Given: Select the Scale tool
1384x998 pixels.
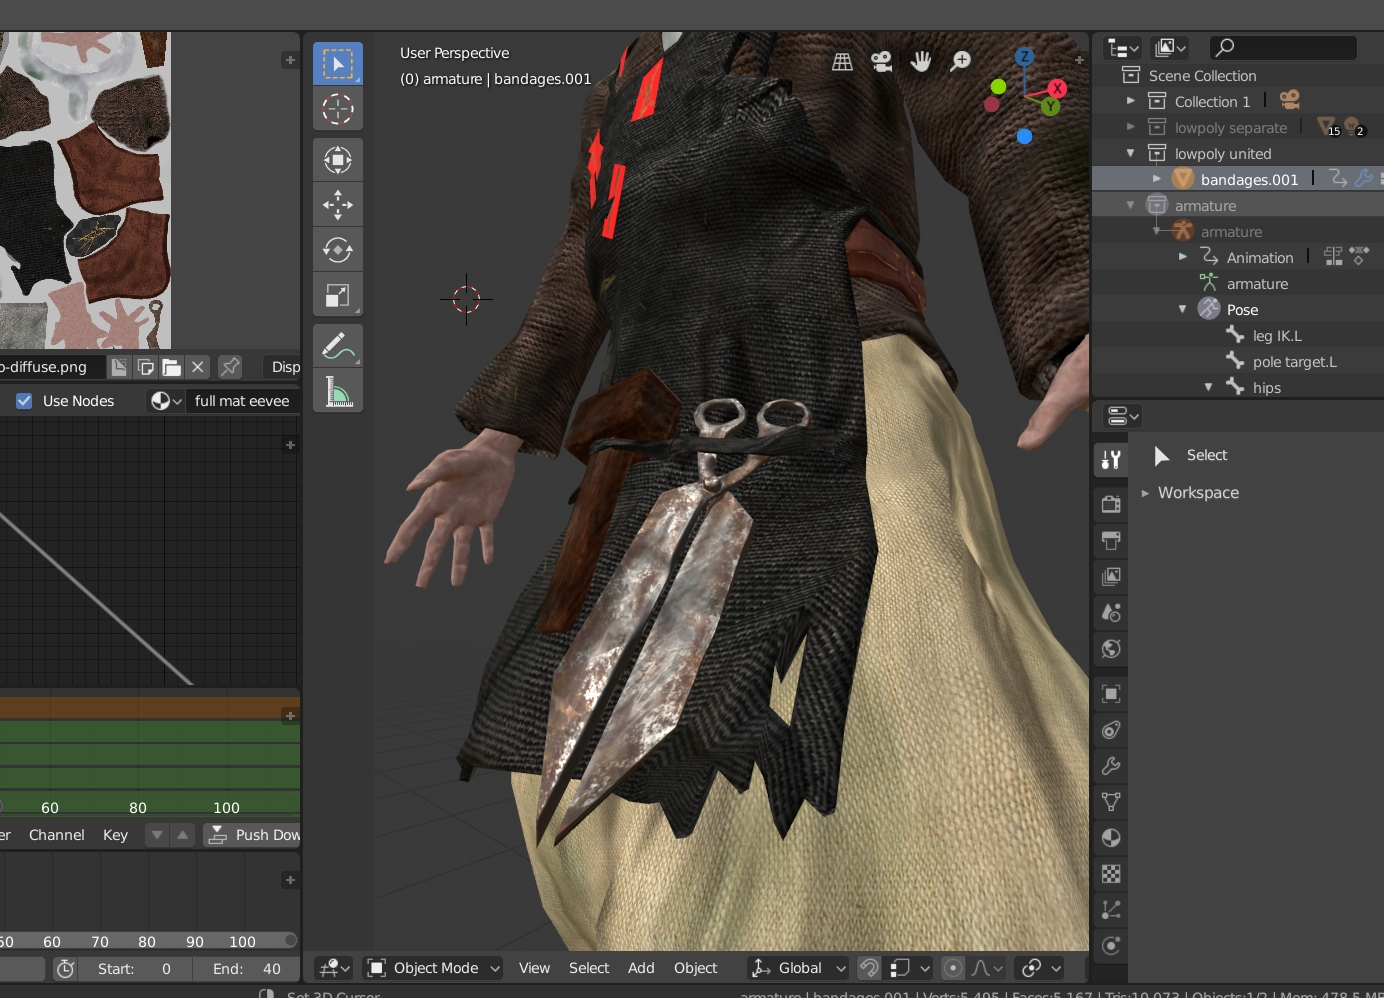Looking at the screenshot, I should 338,295.
